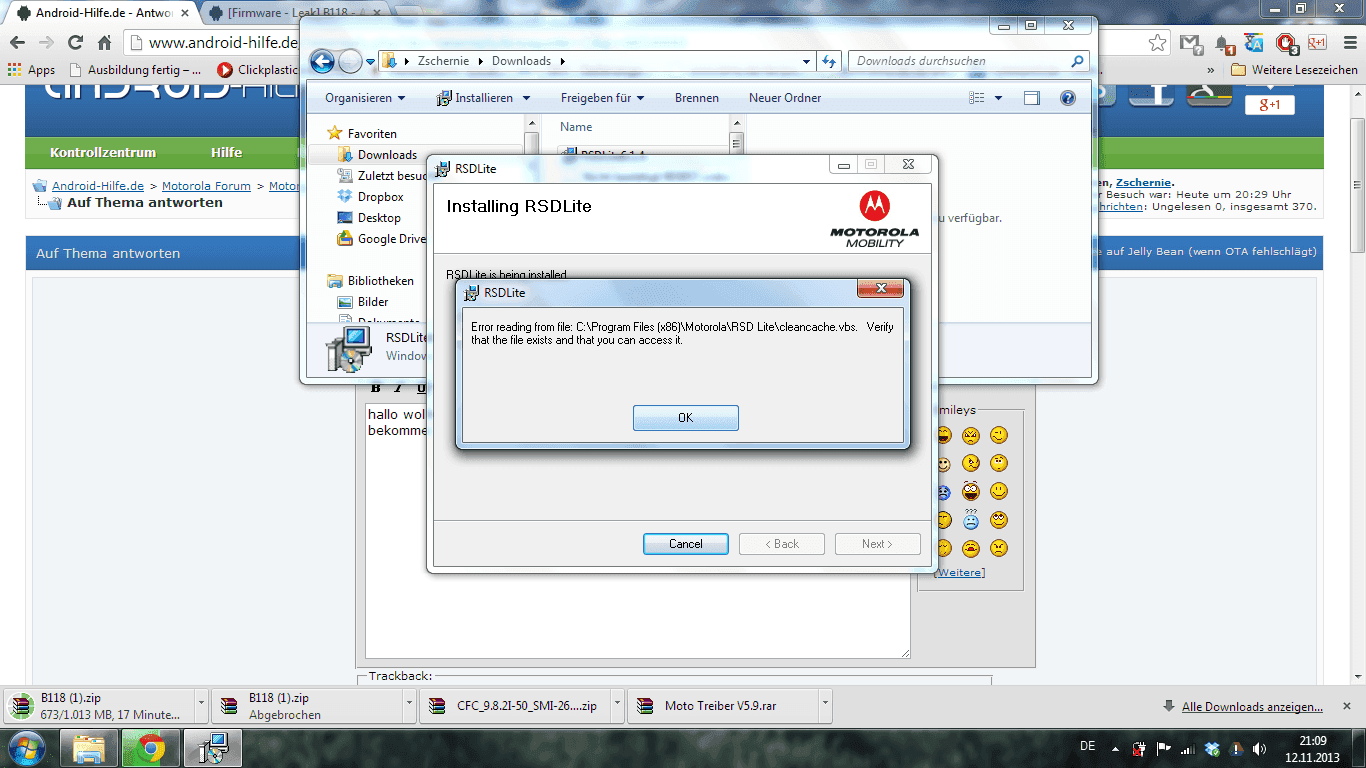Open the Explorer view options dropdown arrow
Screen dimensions: 1366x768
tap(998, 98)
